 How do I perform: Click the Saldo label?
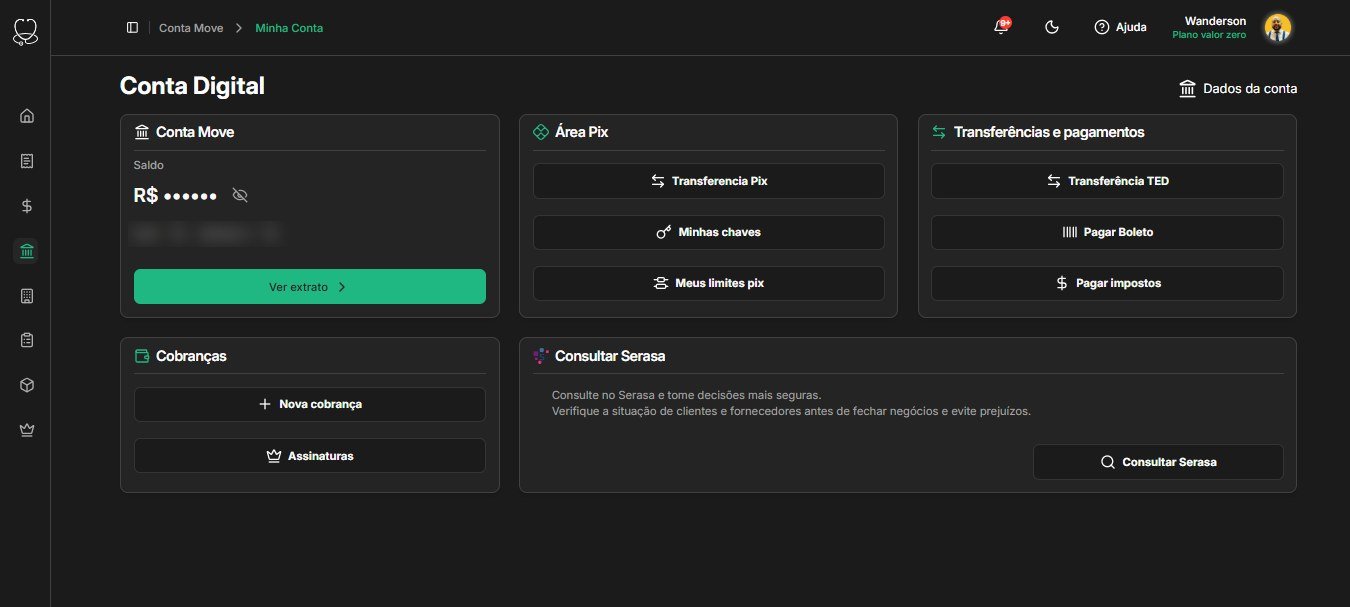point(148,165)
